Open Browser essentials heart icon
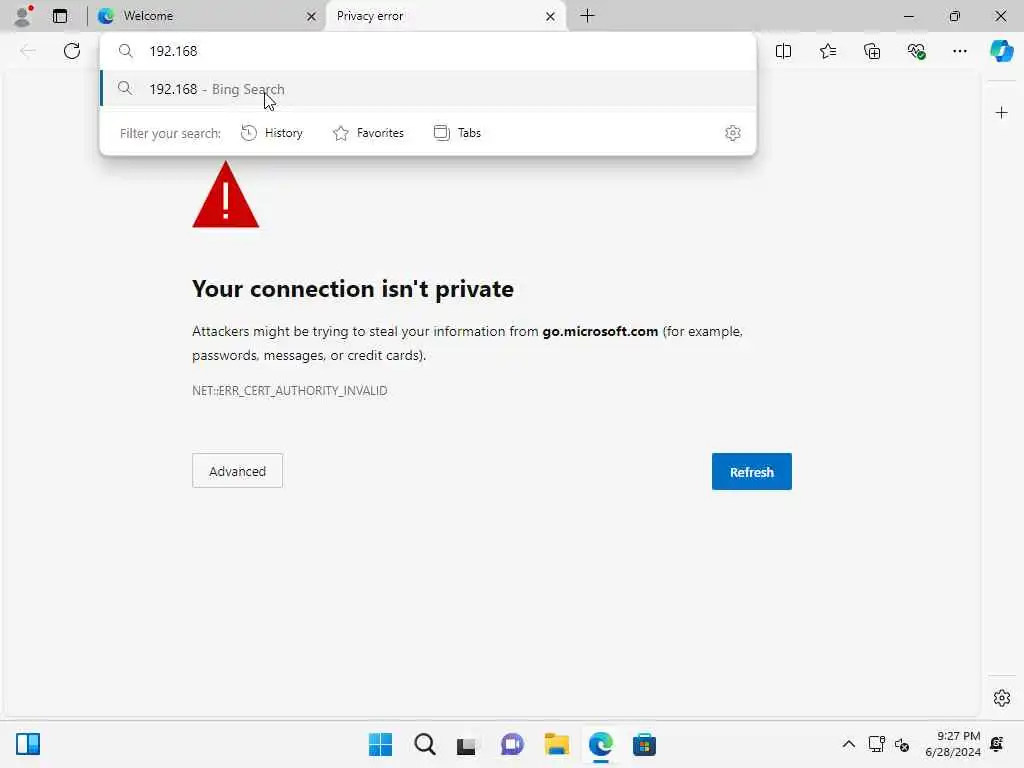Screen dimensions: 1024x768 [x=916, y=51]
